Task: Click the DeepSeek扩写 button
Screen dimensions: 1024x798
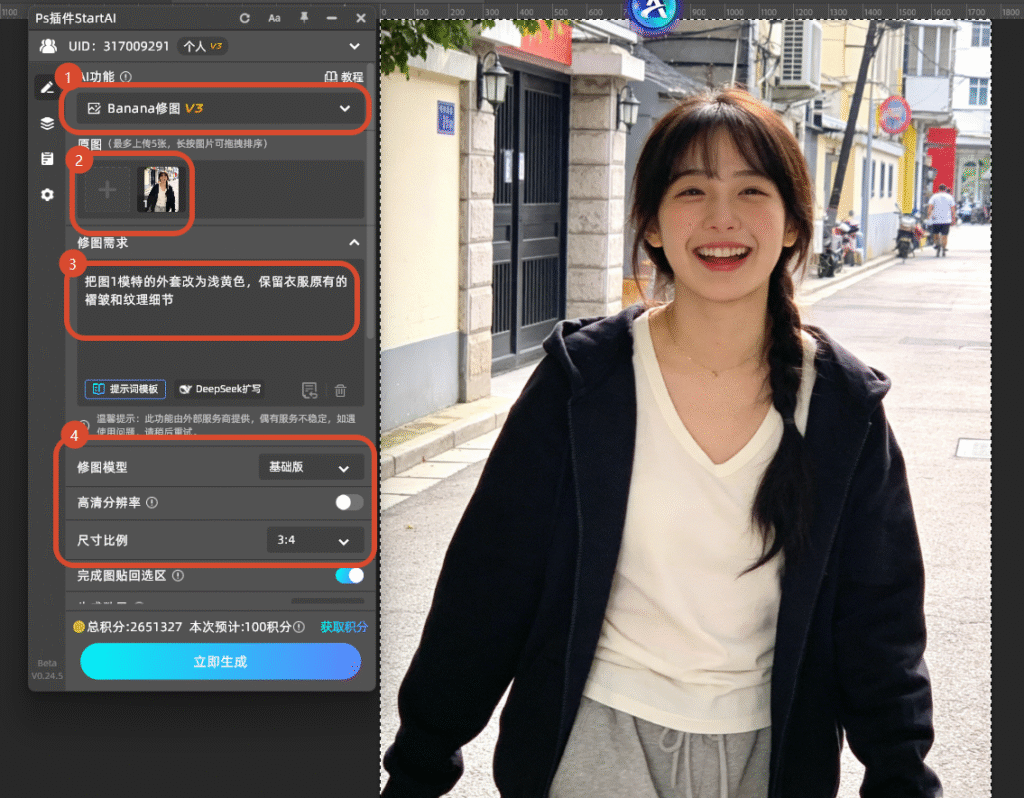Action: click(220, 389)
